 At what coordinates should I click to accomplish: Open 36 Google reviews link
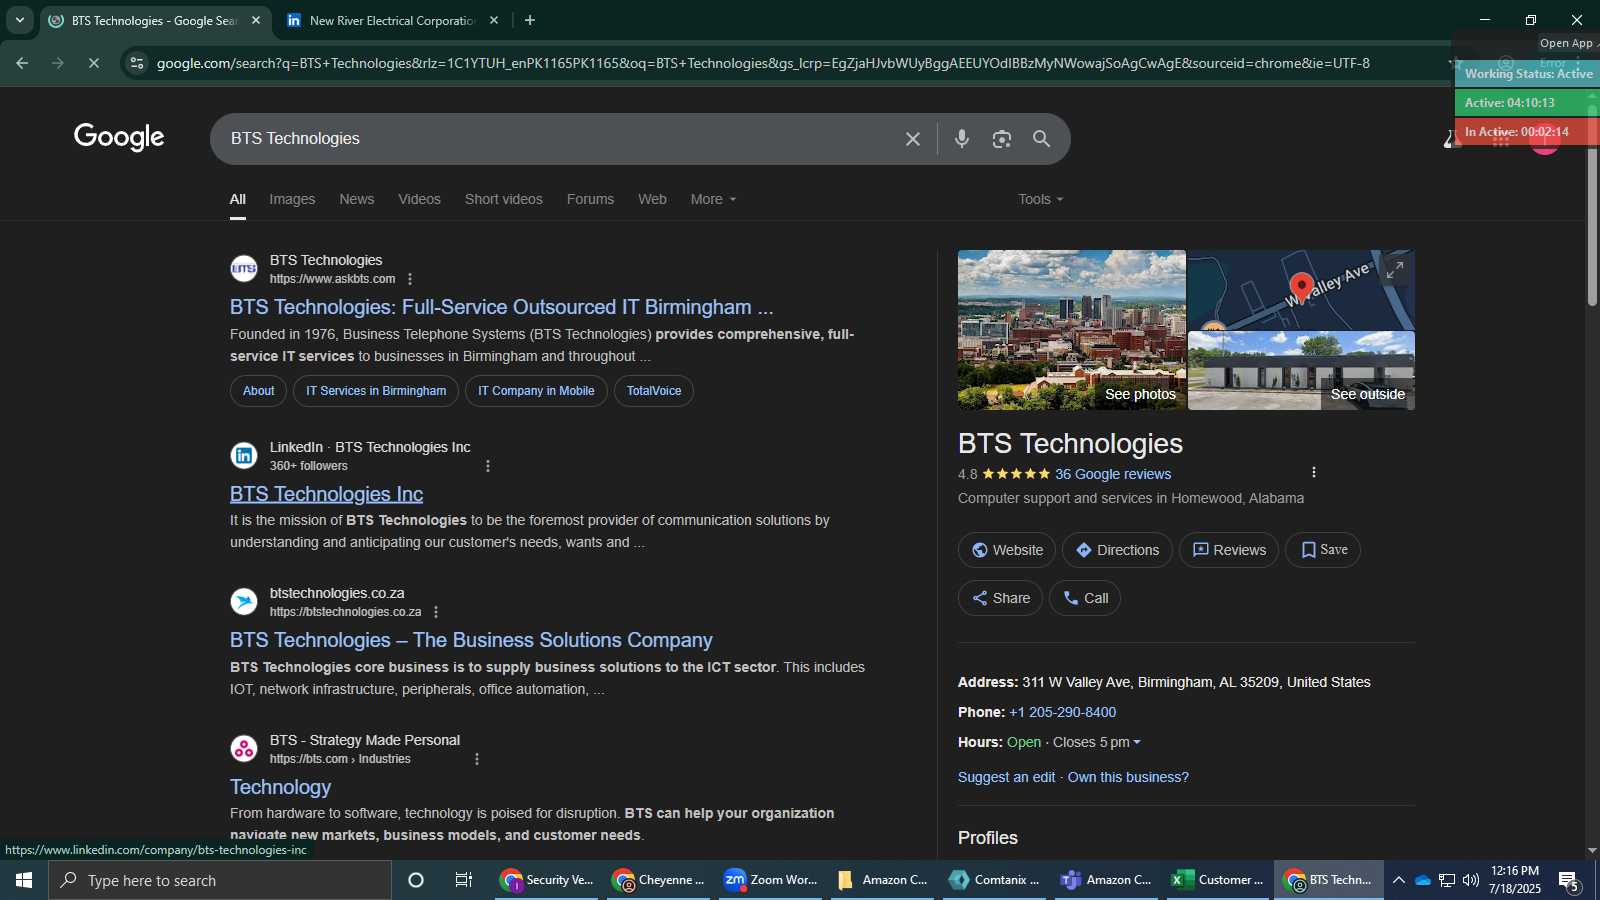[x=1113, y=474]
